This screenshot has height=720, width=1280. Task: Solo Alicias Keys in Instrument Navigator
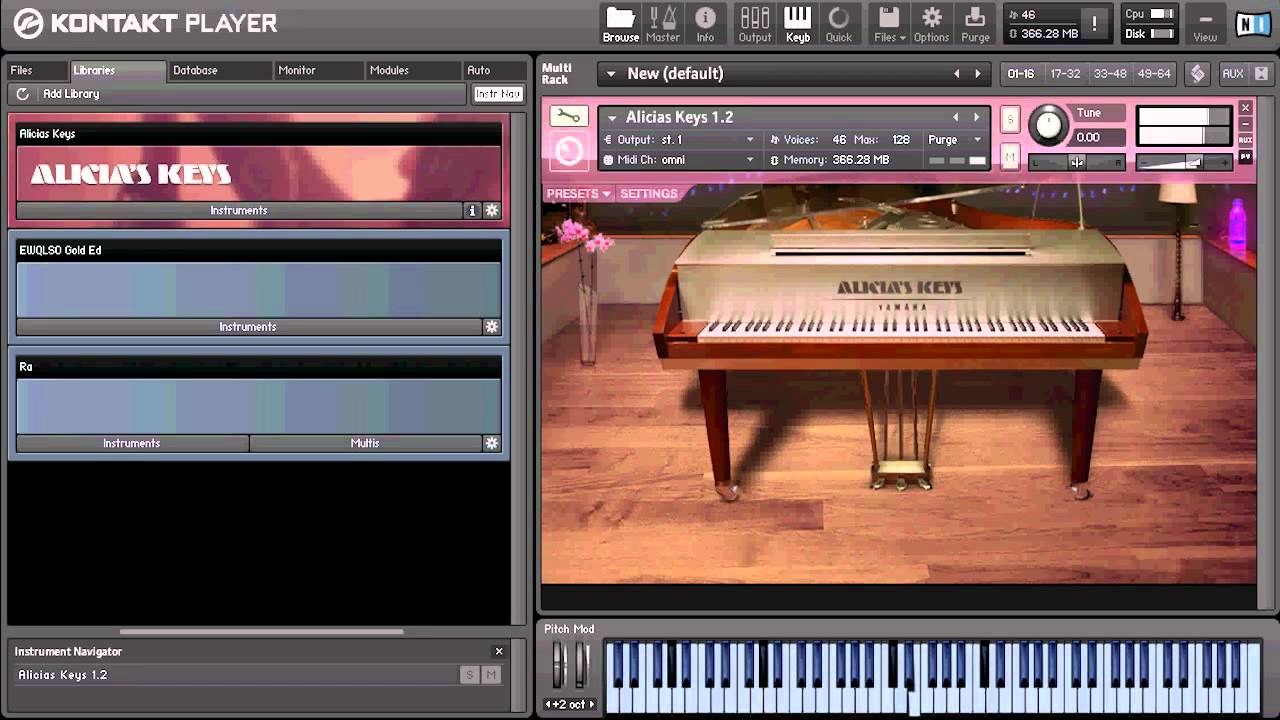469,675
